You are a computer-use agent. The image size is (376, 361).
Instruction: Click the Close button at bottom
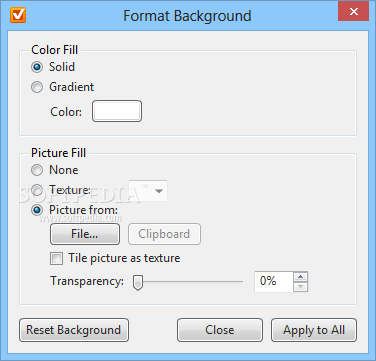pos(220,330)
